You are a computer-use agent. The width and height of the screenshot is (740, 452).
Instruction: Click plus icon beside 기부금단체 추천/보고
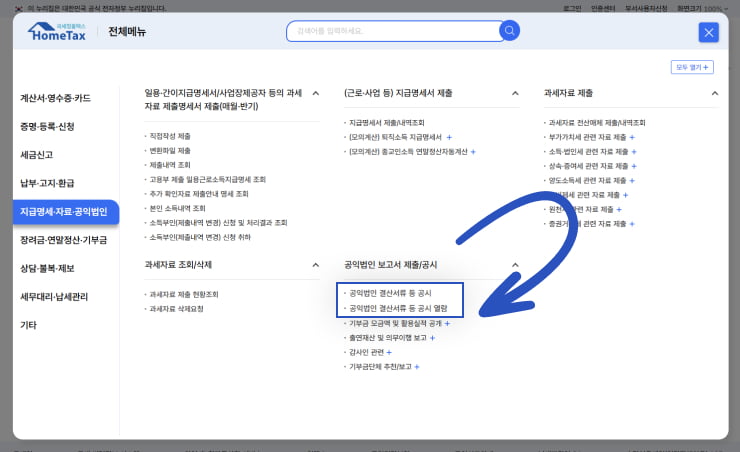tap(416, 367)
